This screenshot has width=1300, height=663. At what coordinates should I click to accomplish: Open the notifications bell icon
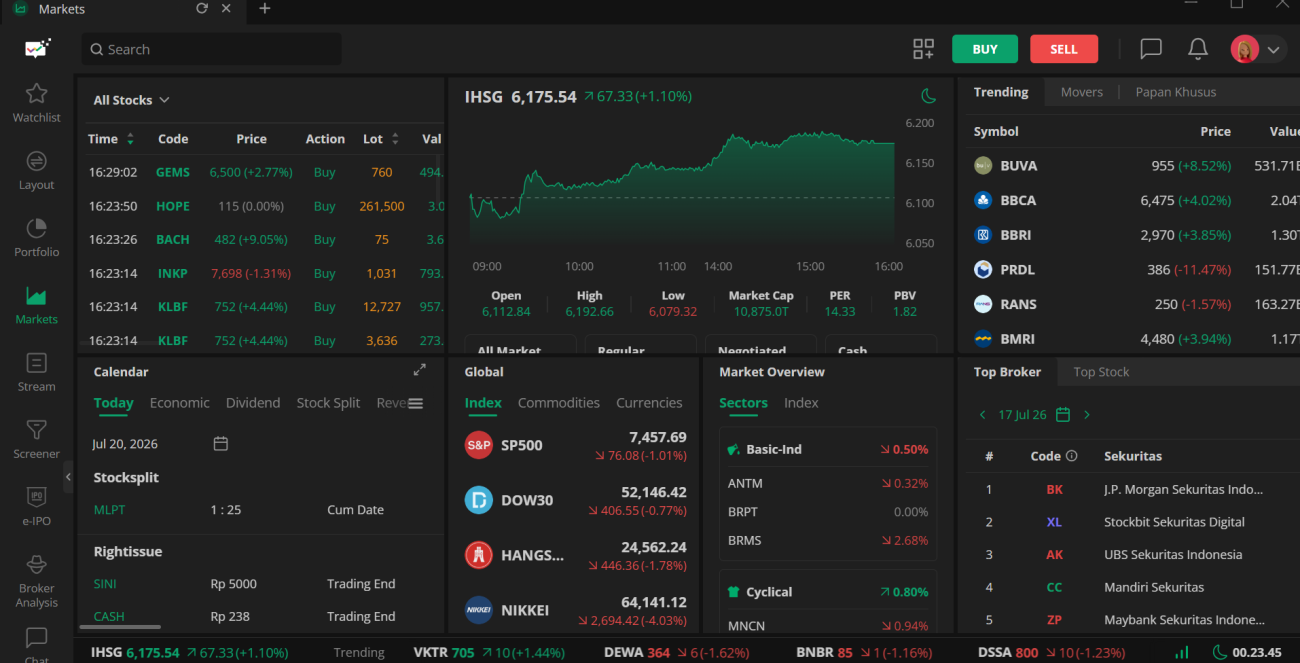1198,49
